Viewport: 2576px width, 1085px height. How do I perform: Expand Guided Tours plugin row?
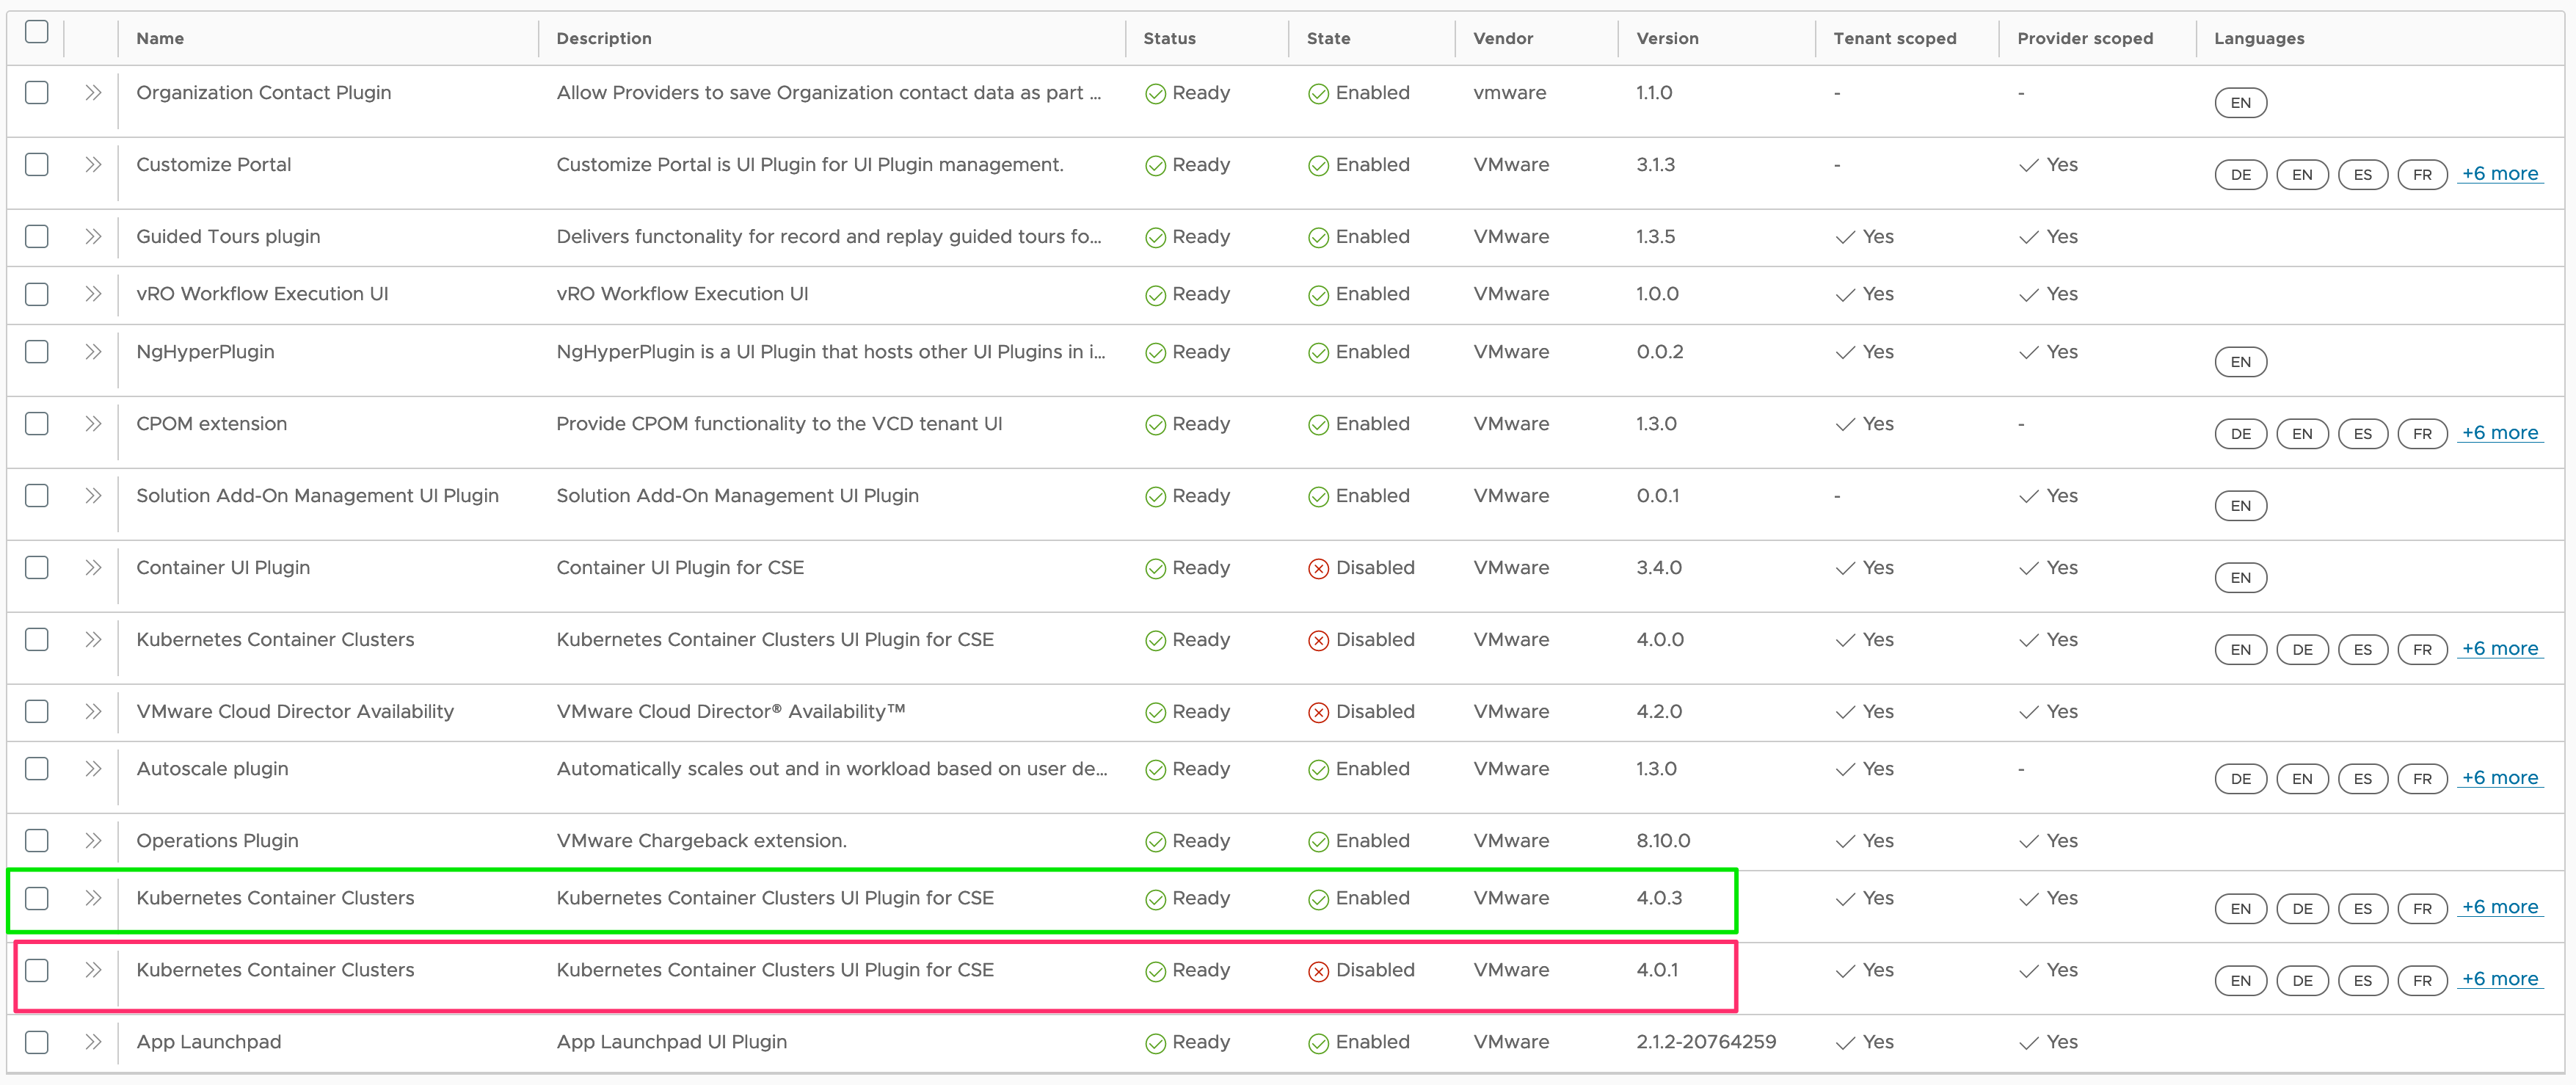[93, 237]
